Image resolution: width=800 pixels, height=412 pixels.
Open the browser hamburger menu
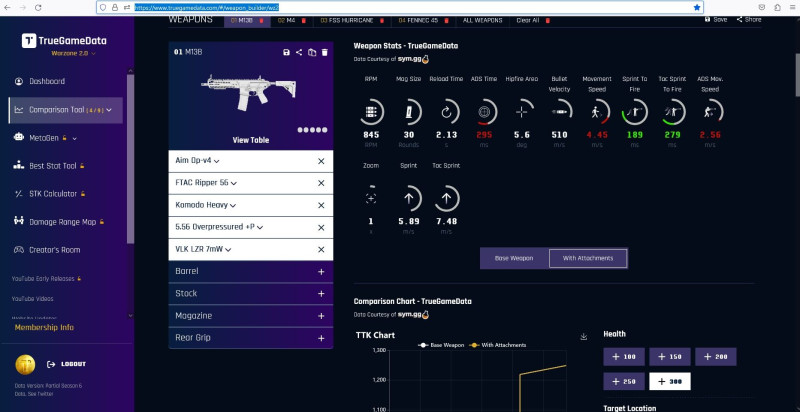click(791, 8)
